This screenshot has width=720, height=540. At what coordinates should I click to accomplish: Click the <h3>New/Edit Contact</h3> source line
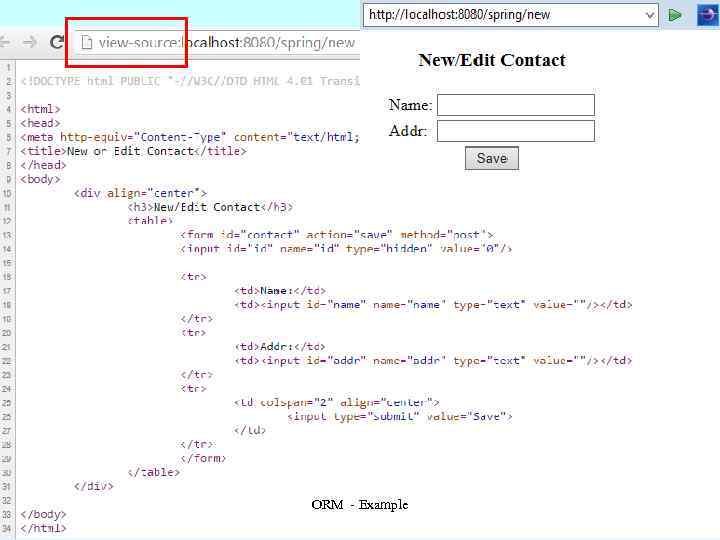[x=210, y=207]
